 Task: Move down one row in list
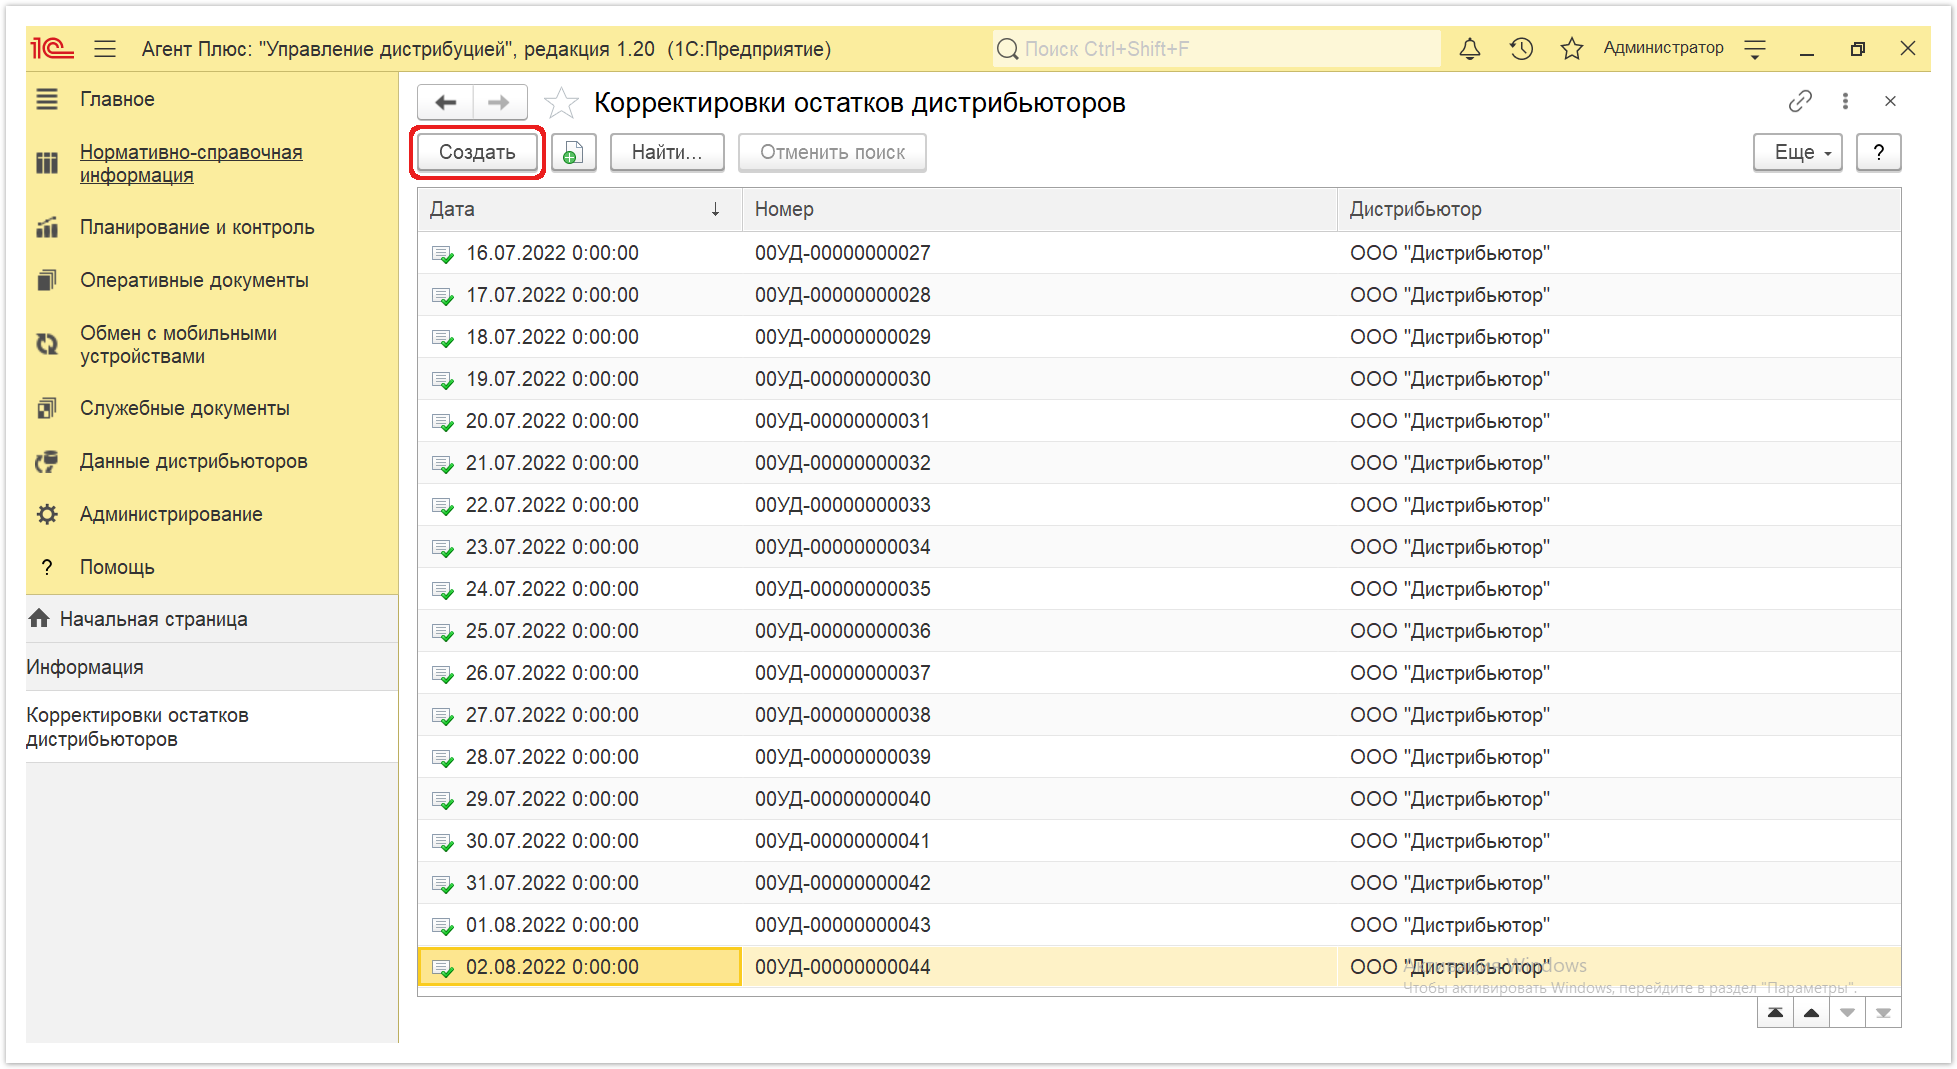pos(1847,1013)
